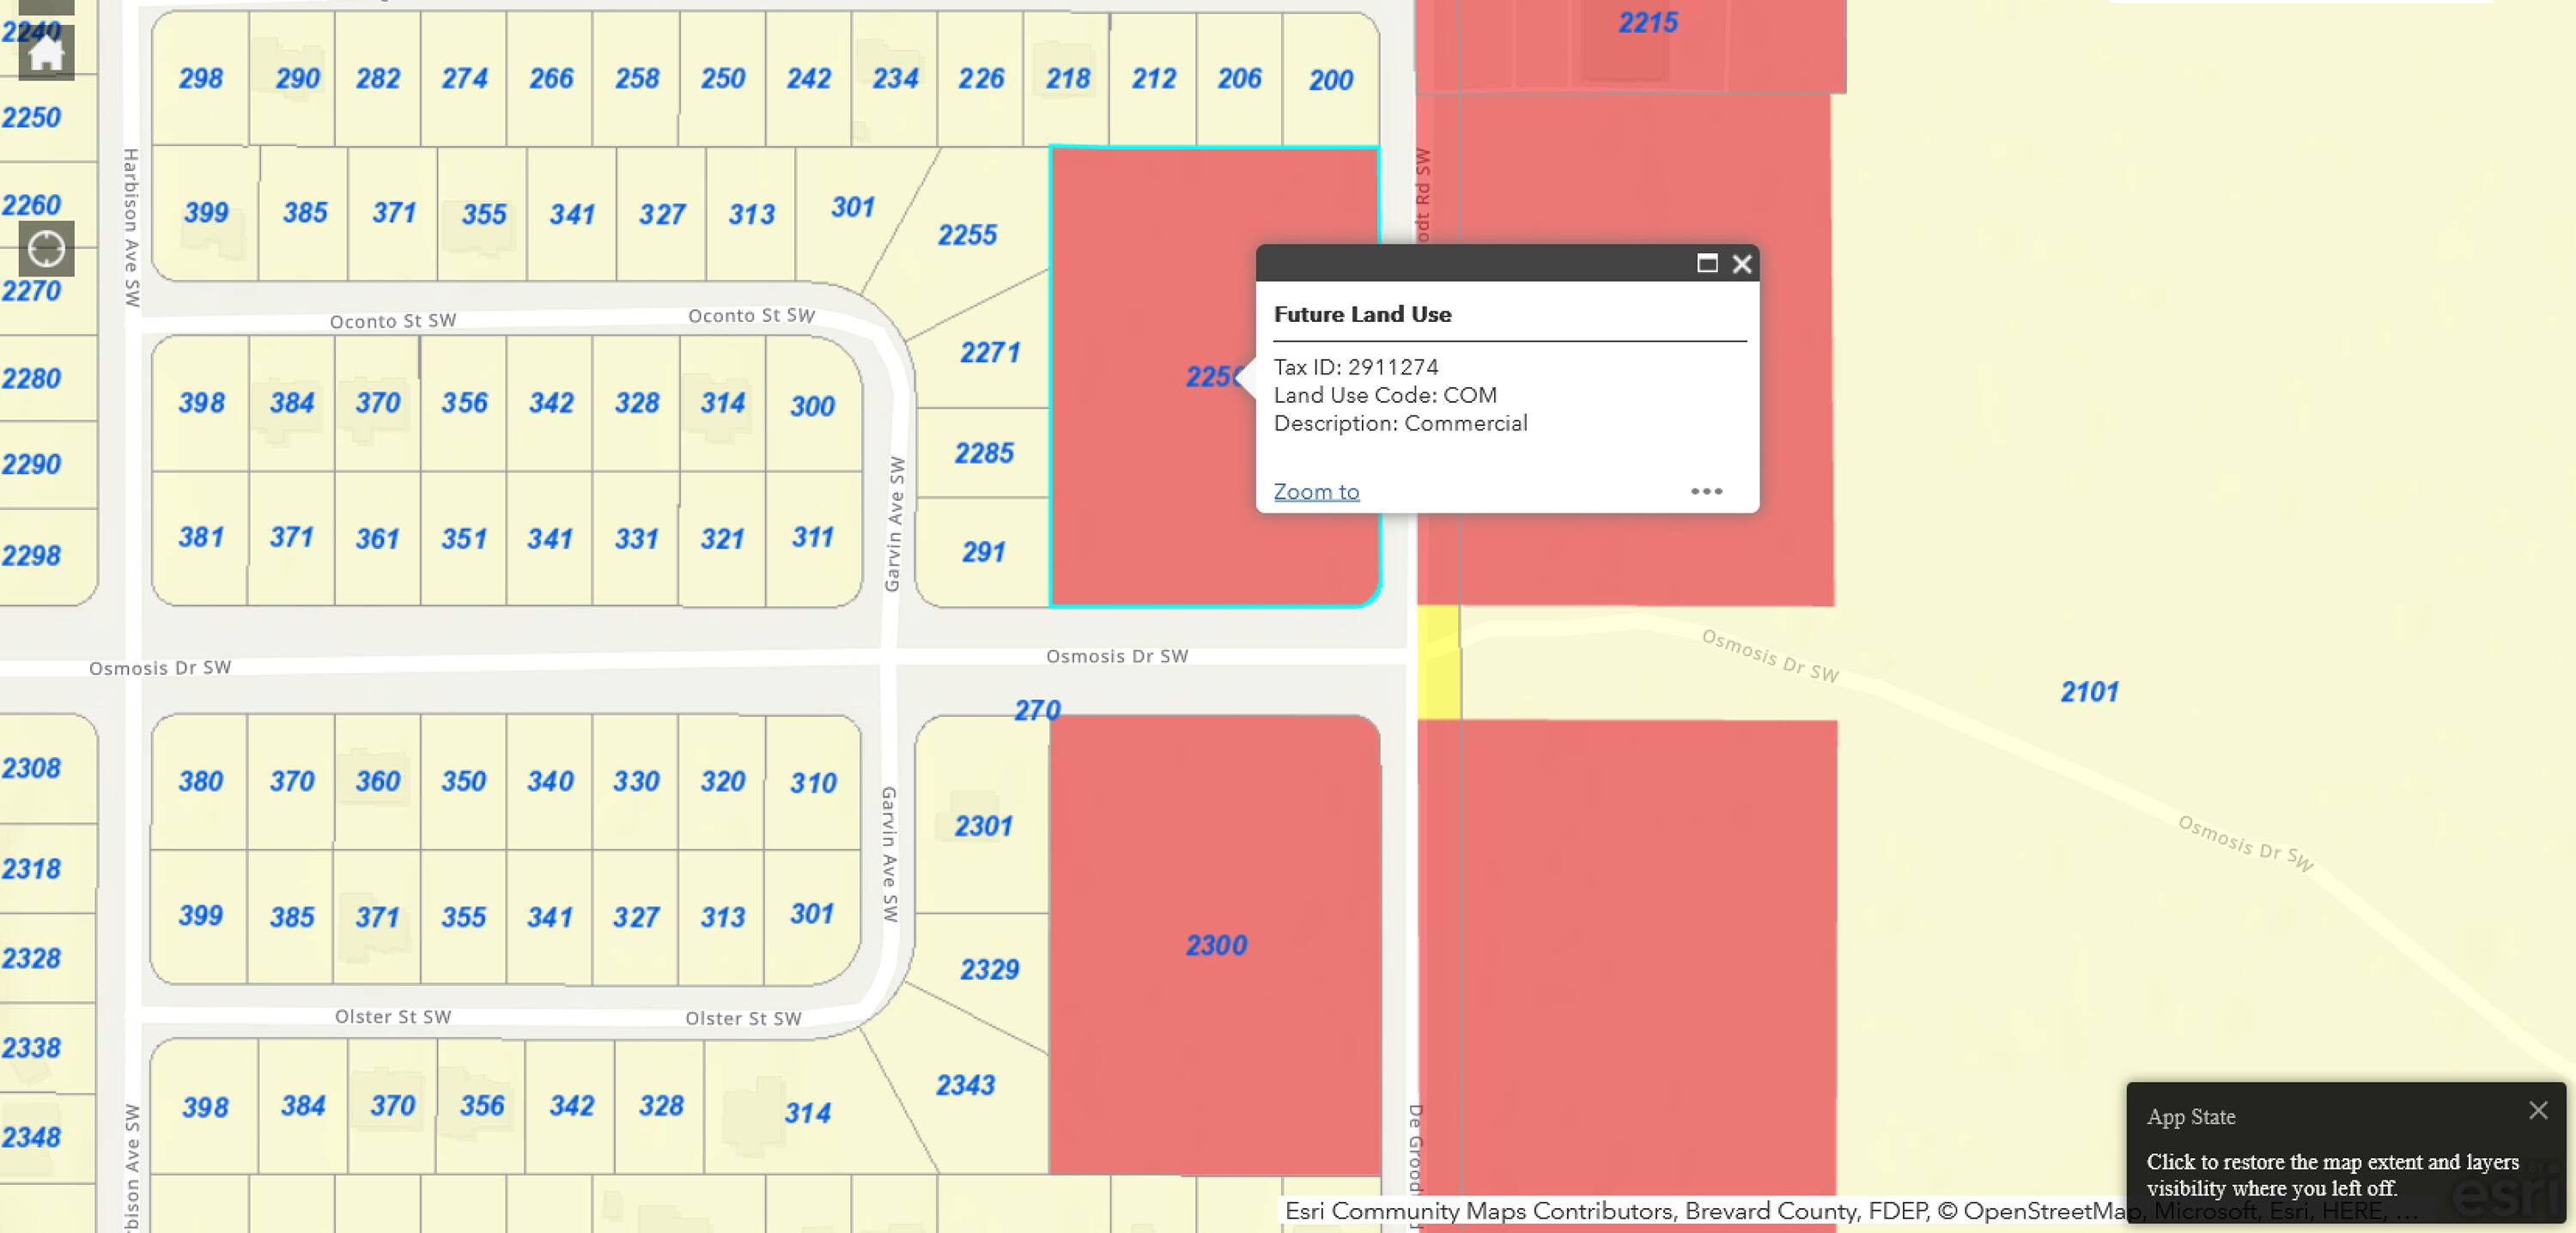Dismiss the App State notification
This screenshot has height=1233, width=2576.
click(x=2538, y=1110)
